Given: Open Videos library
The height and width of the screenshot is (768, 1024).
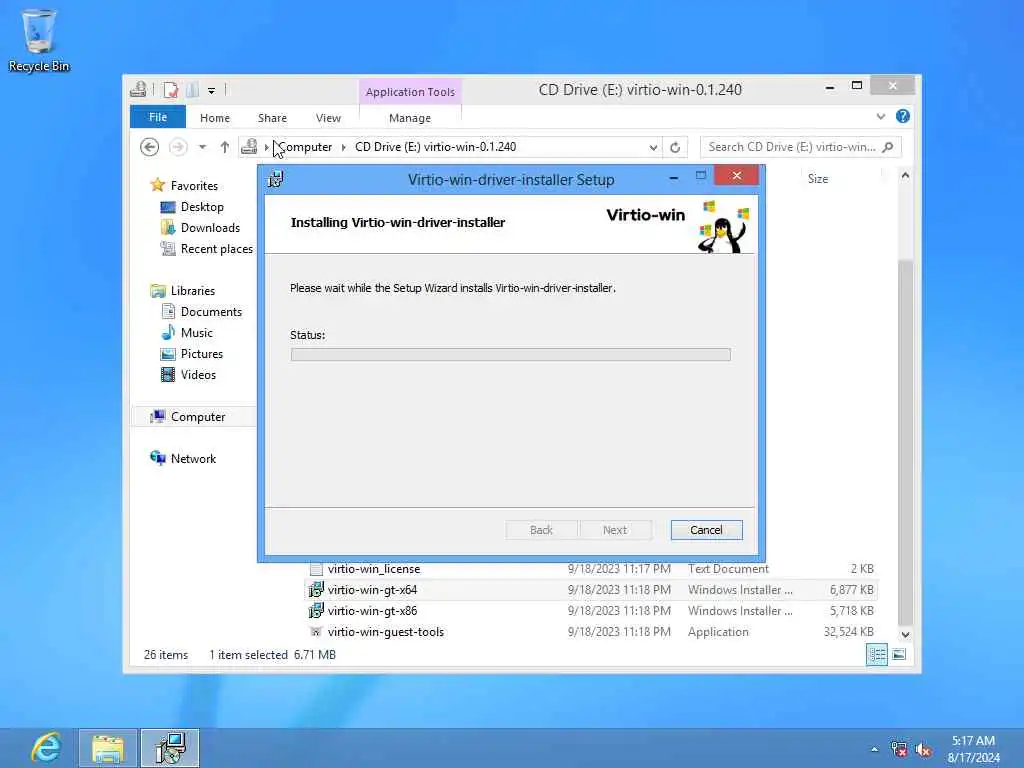Looking at the screenshot, I should pos(198,374).
